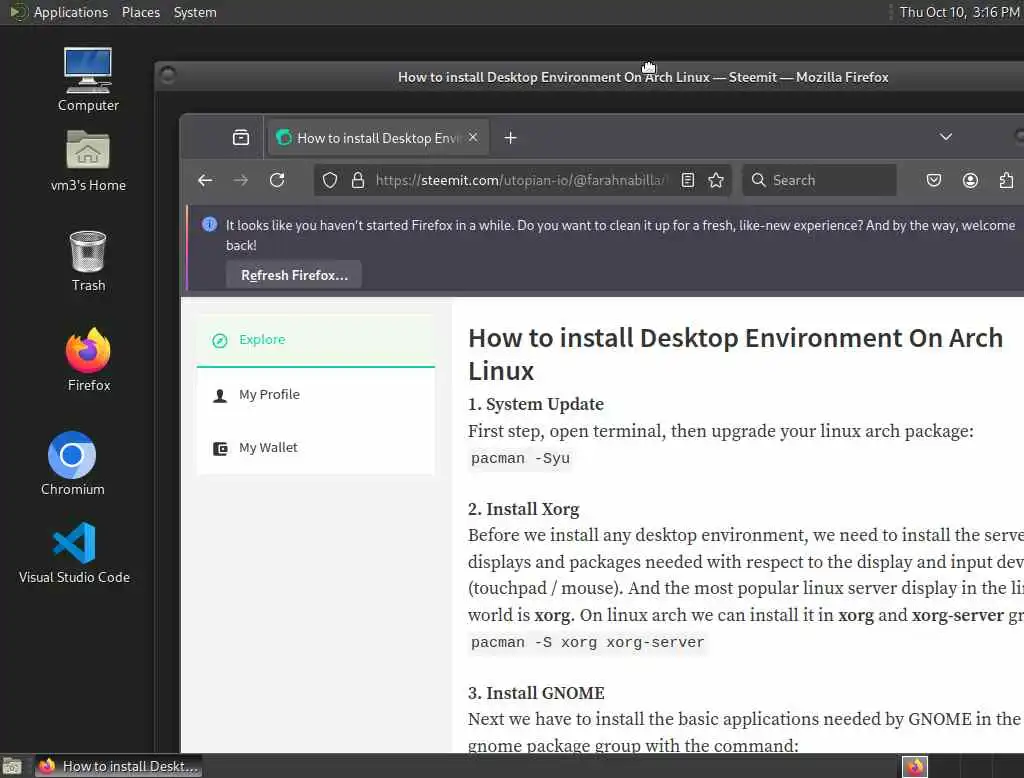Reload the current Steemit page

pos(277,180)
